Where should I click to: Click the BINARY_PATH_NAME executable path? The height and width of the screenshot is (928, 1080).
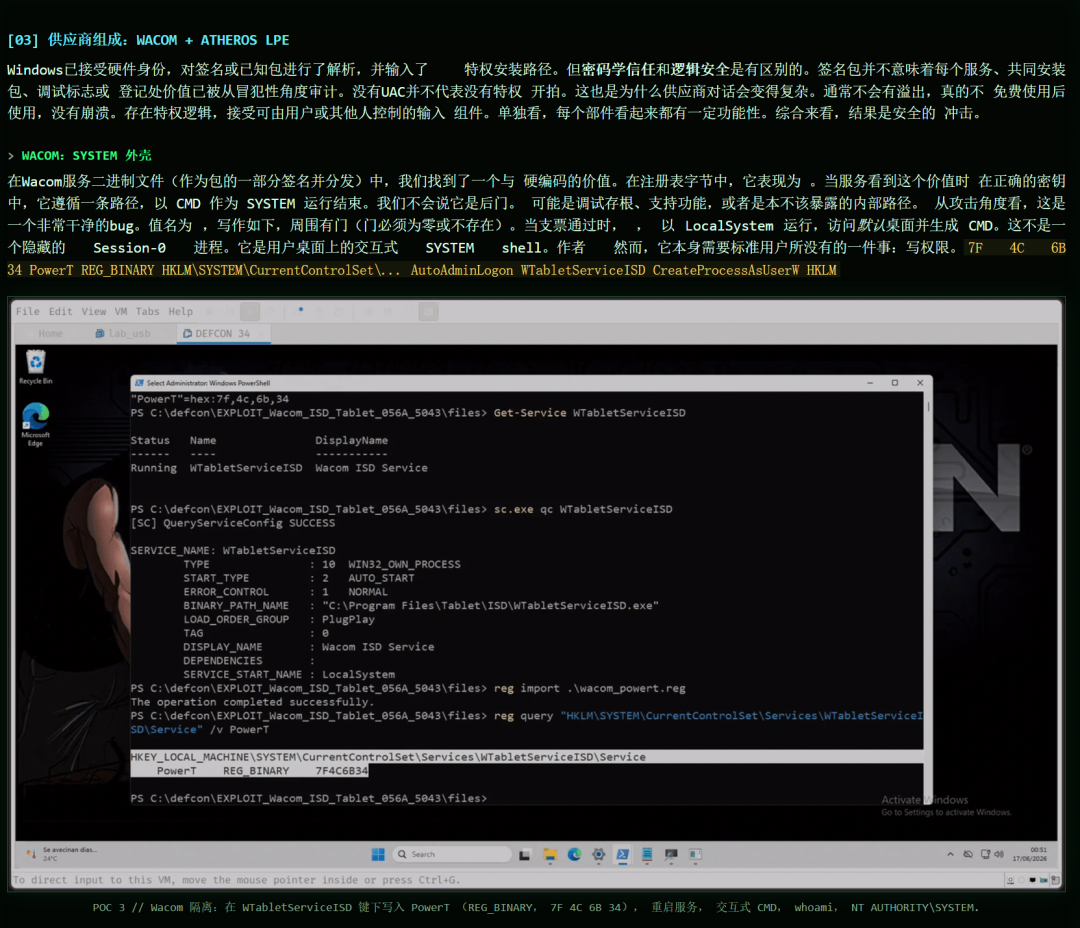point(490,606)
